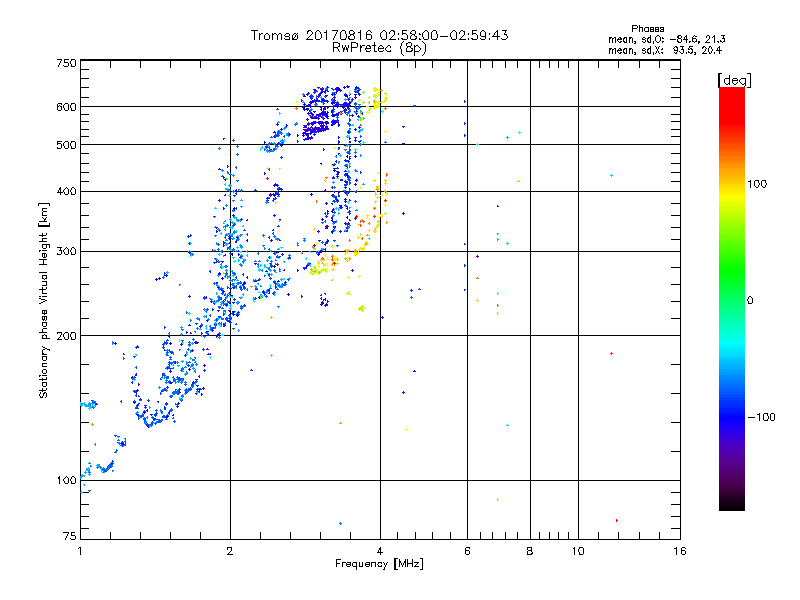
Task: Click the '300' height axis label
Action: (66, 252)
